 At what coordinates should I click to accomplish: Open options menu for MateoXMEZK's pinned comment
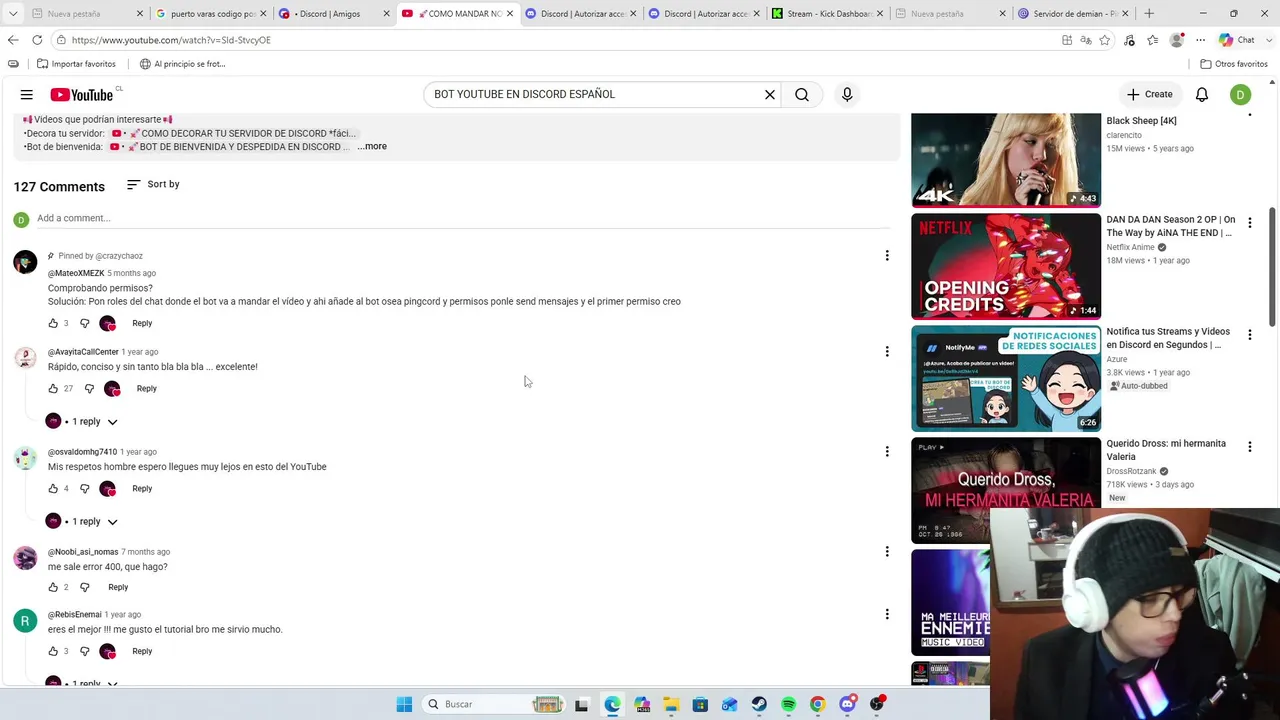pos(887,256)
